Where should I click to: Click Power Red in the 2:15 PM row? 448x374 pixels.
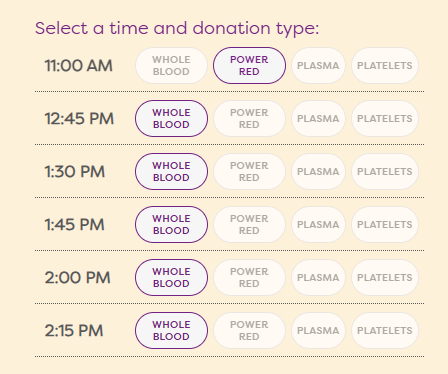(x=249, y=331)
